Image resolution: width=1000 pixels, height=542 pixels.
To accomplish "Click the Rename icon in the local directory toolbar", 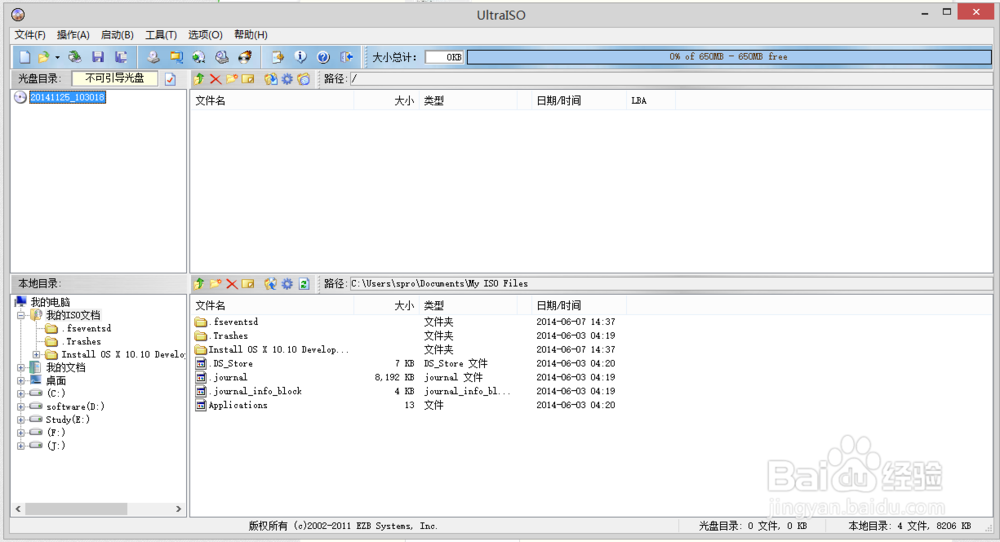I will point(248,284).
